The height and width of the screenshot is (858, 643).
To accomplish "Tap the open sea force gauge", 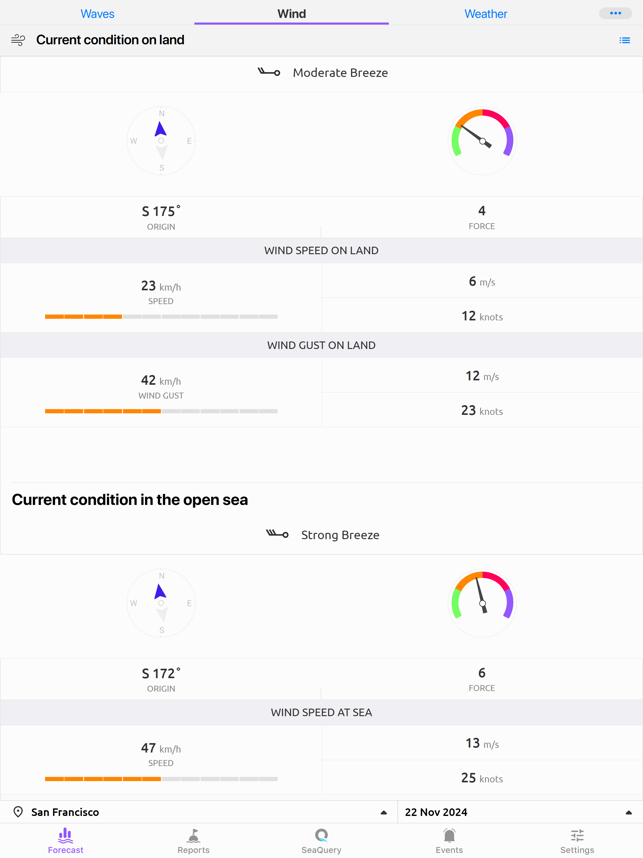I will click(x=482, y=602).
